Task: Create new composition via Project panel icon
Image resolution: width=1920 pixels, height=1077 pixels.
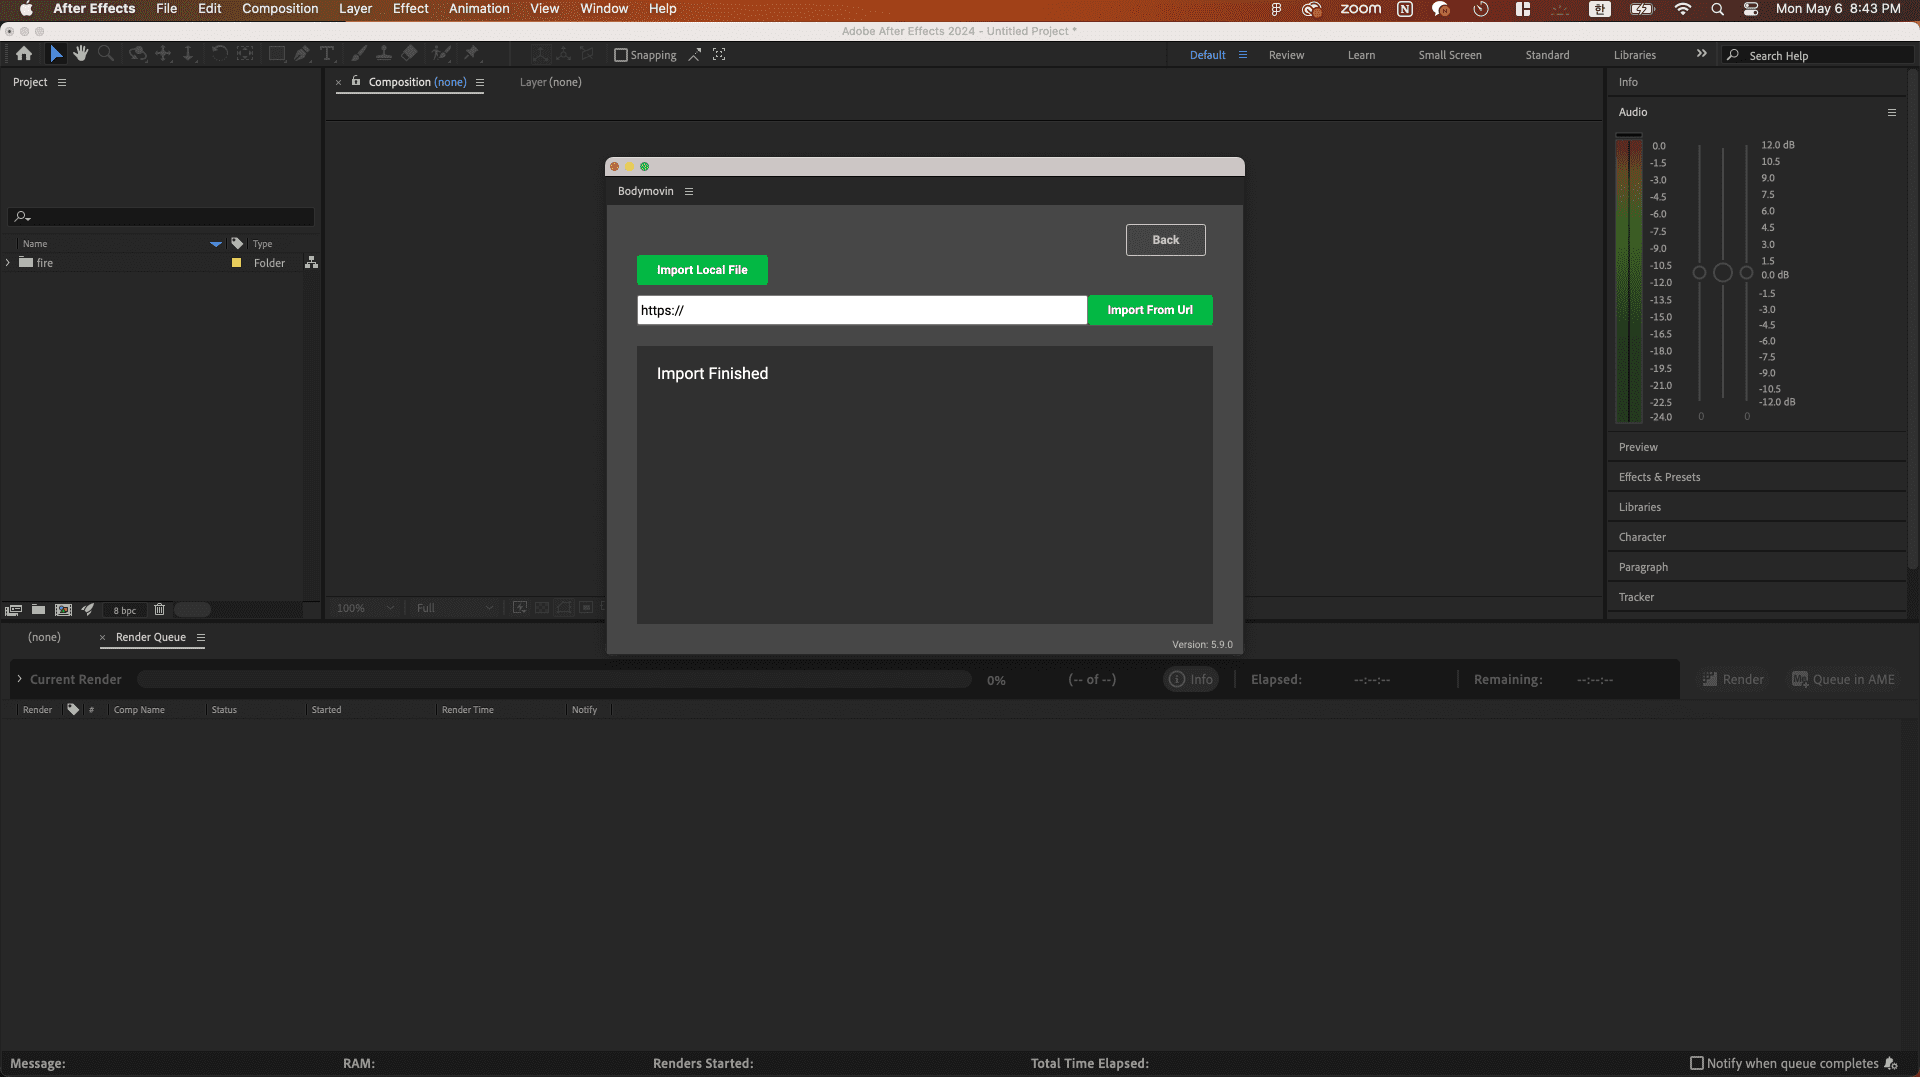Action: coord(63,610)
